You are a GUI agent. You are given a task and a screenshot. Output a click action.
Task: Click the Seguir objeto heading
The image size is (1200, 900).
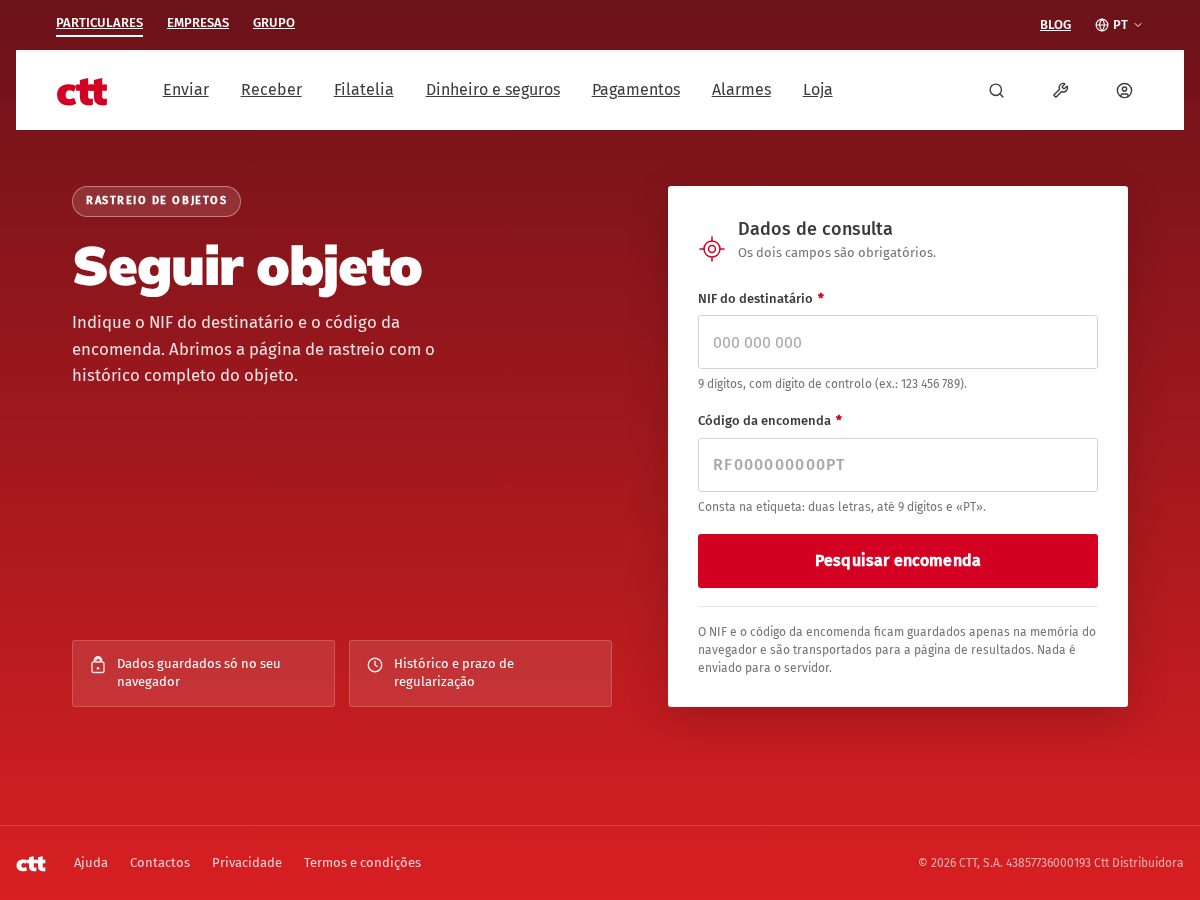[x=247, y=268]
